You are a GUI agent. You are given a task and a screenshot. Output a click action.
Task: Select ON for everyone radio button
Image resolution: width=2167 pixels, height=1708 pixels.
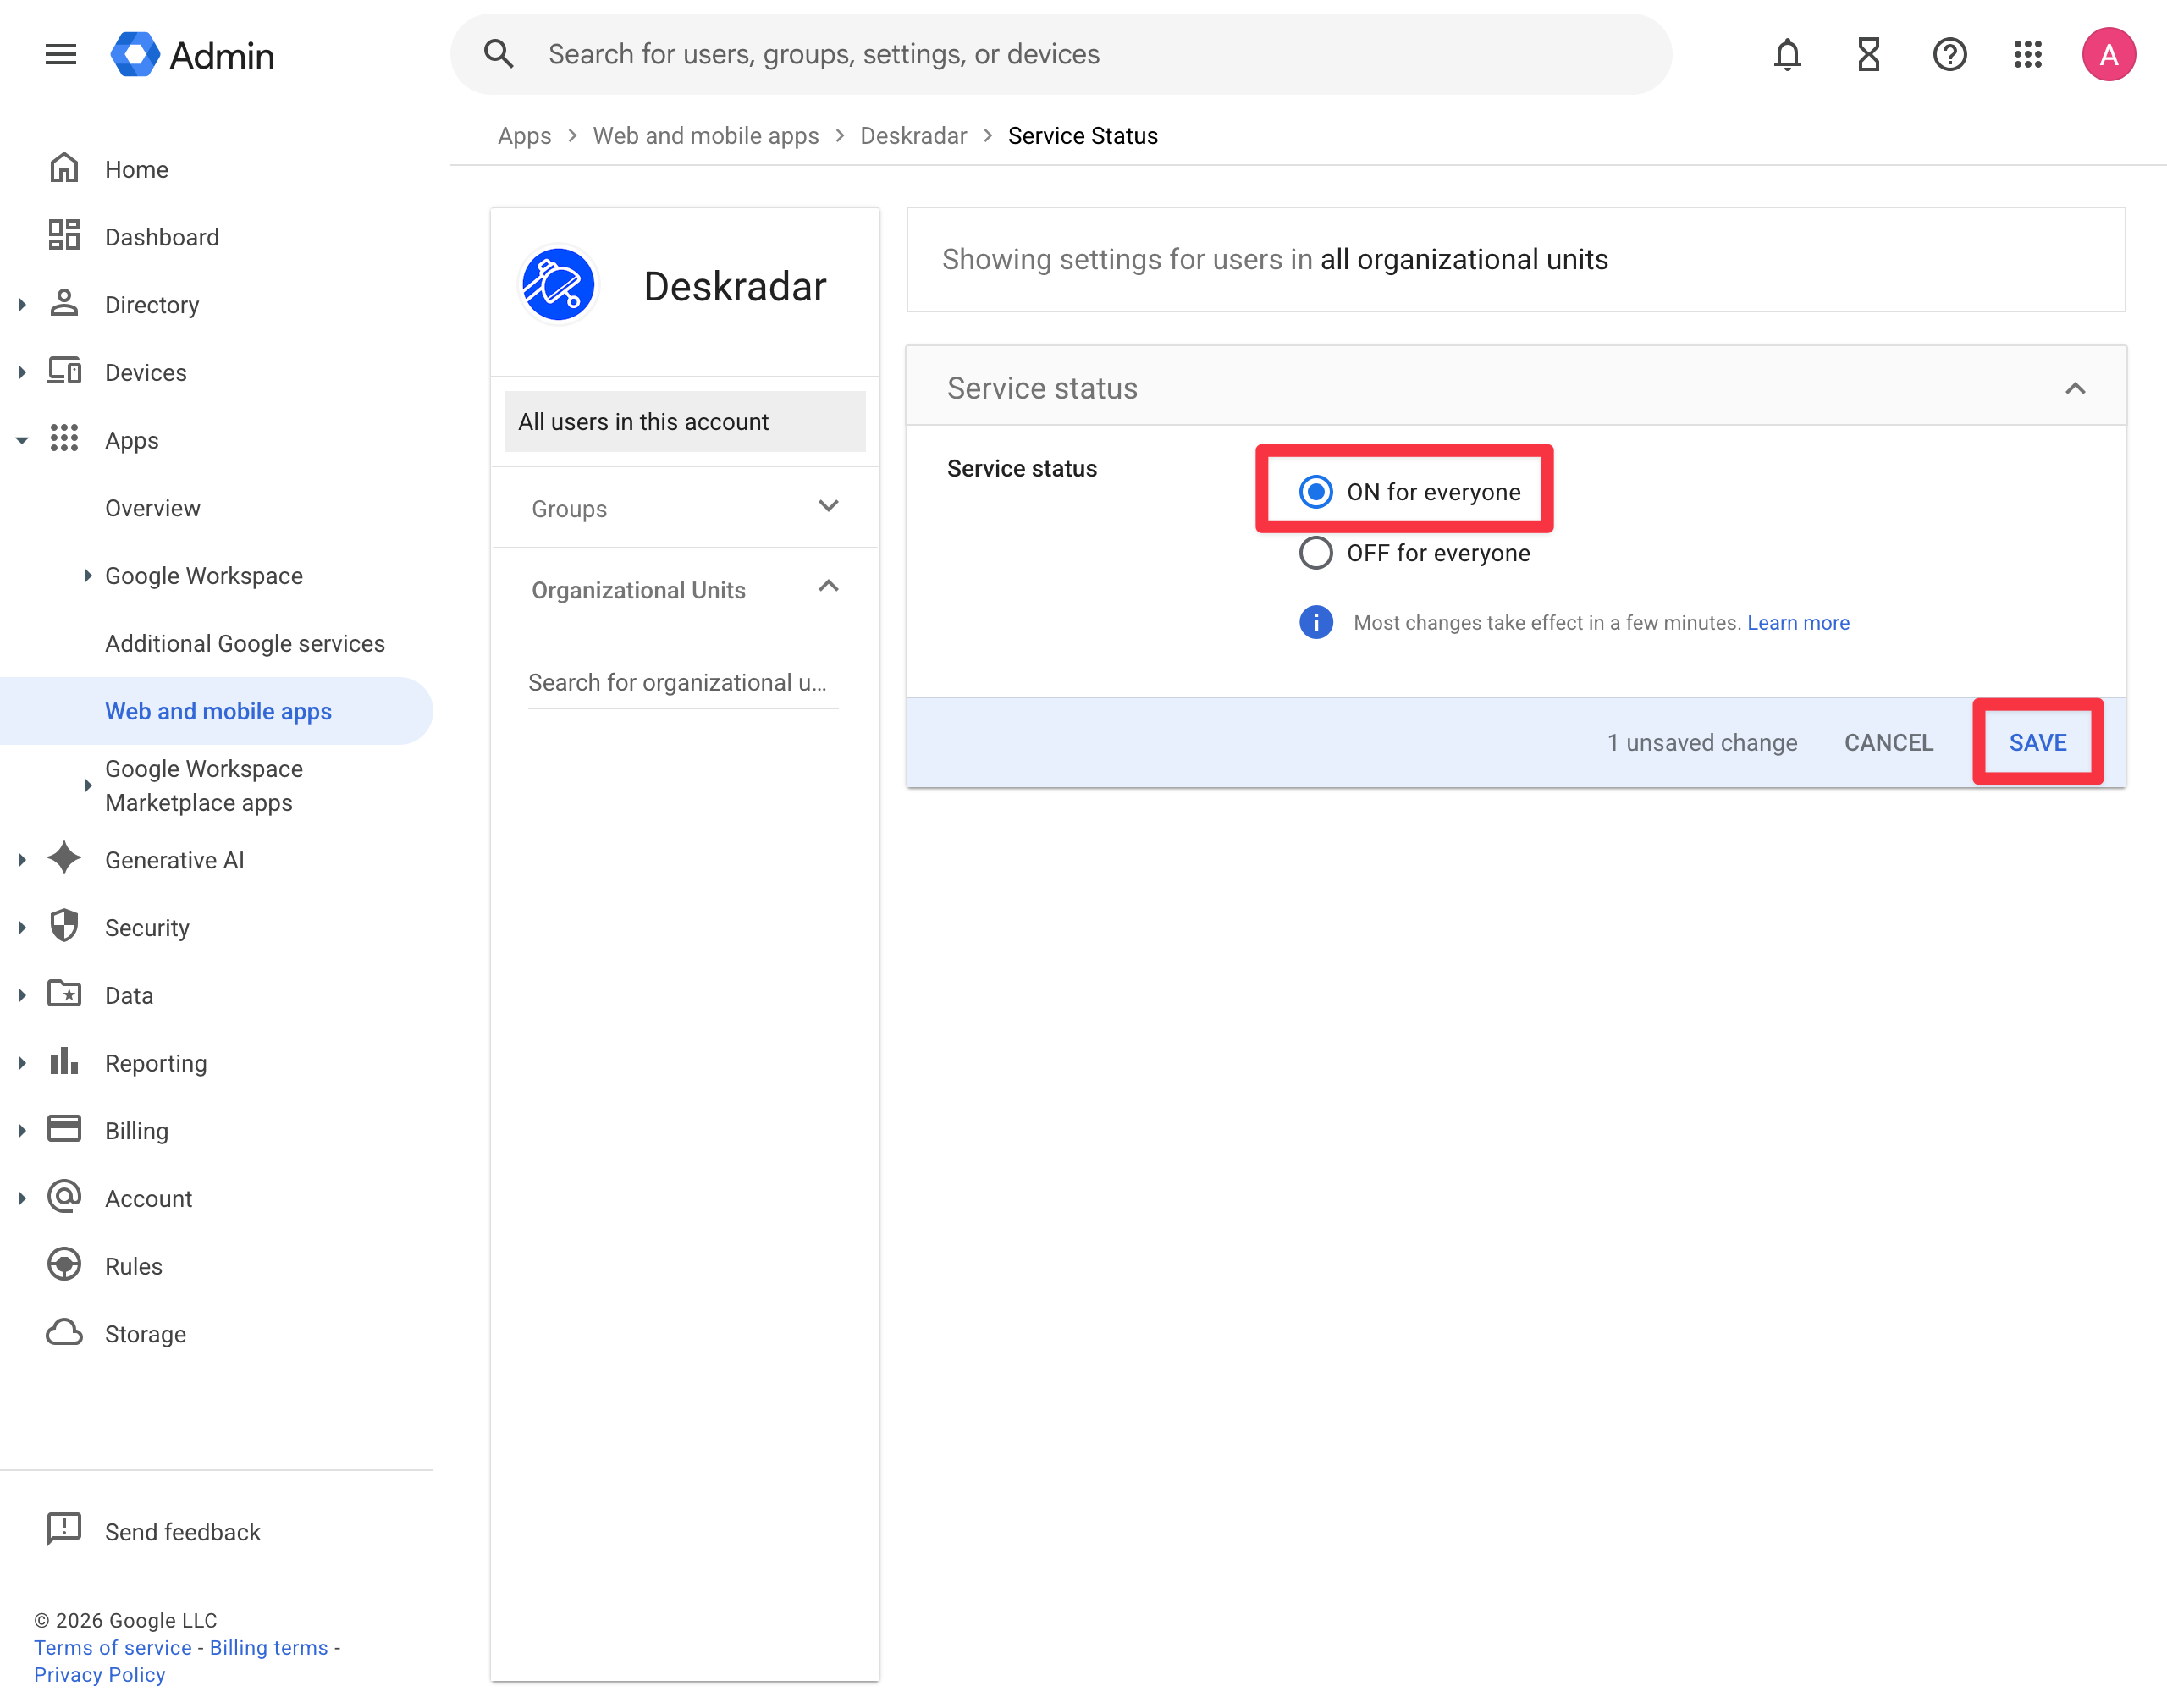(1315, 491)
